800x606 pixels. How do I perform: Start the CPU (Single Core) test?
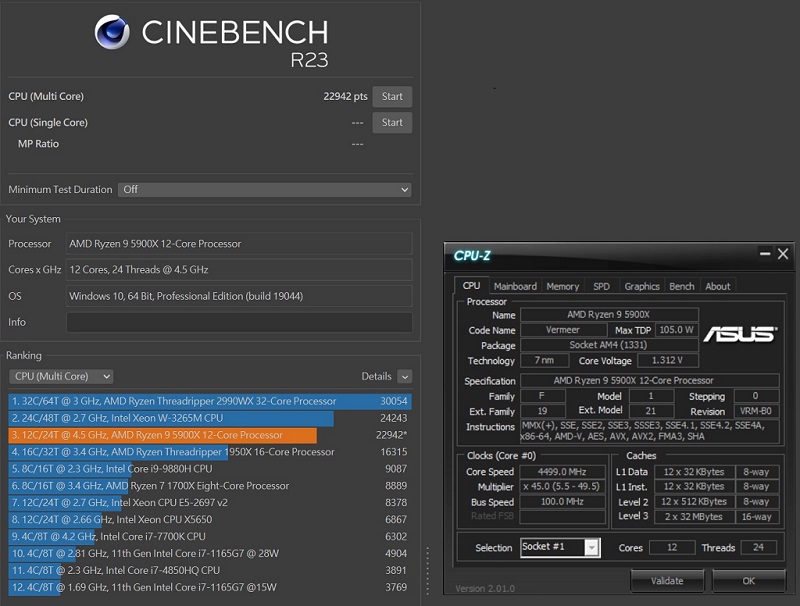coord(392,122)
